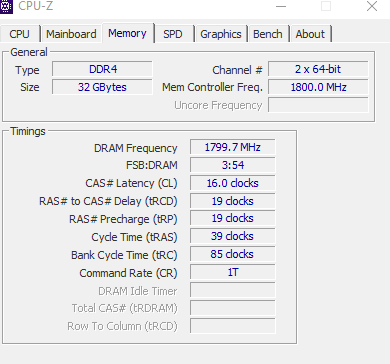Click the Type label in General

(27, 70)
